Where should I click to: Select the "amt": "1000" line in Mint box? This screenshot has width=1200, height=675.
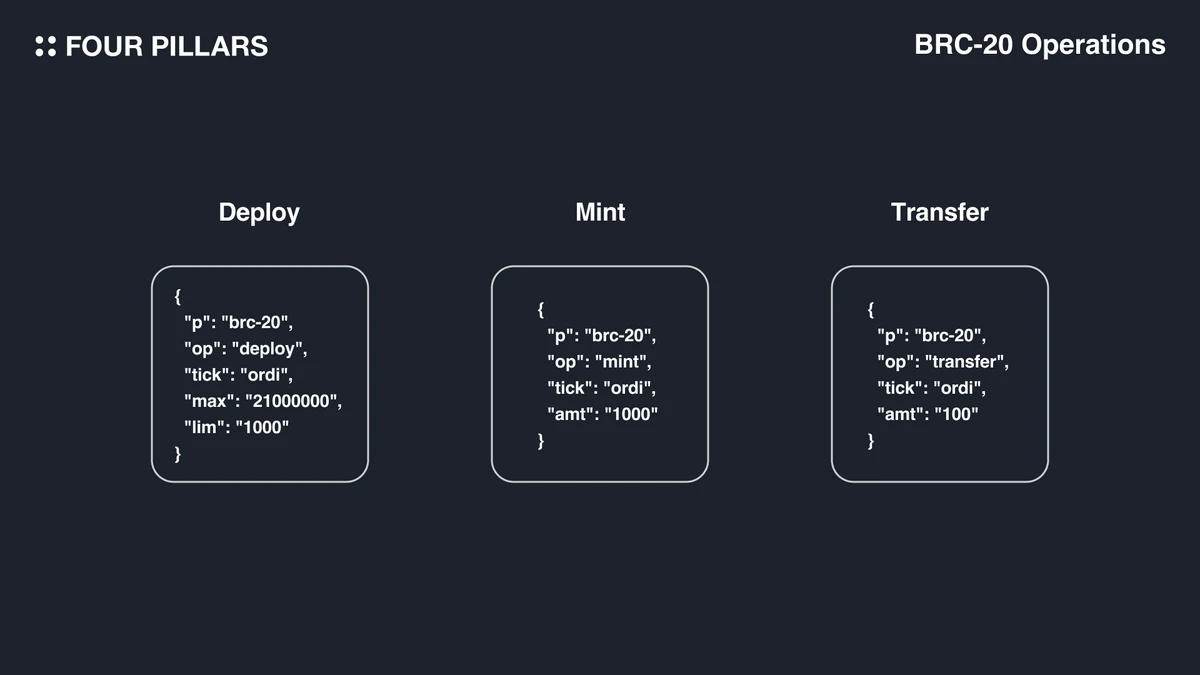coord(603,414)
